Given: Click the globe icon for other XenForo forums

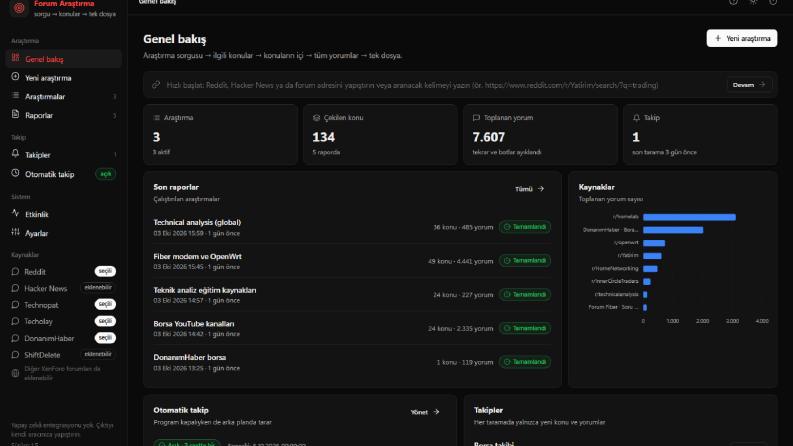Looking at the screenshot, I should coord(15,373).
